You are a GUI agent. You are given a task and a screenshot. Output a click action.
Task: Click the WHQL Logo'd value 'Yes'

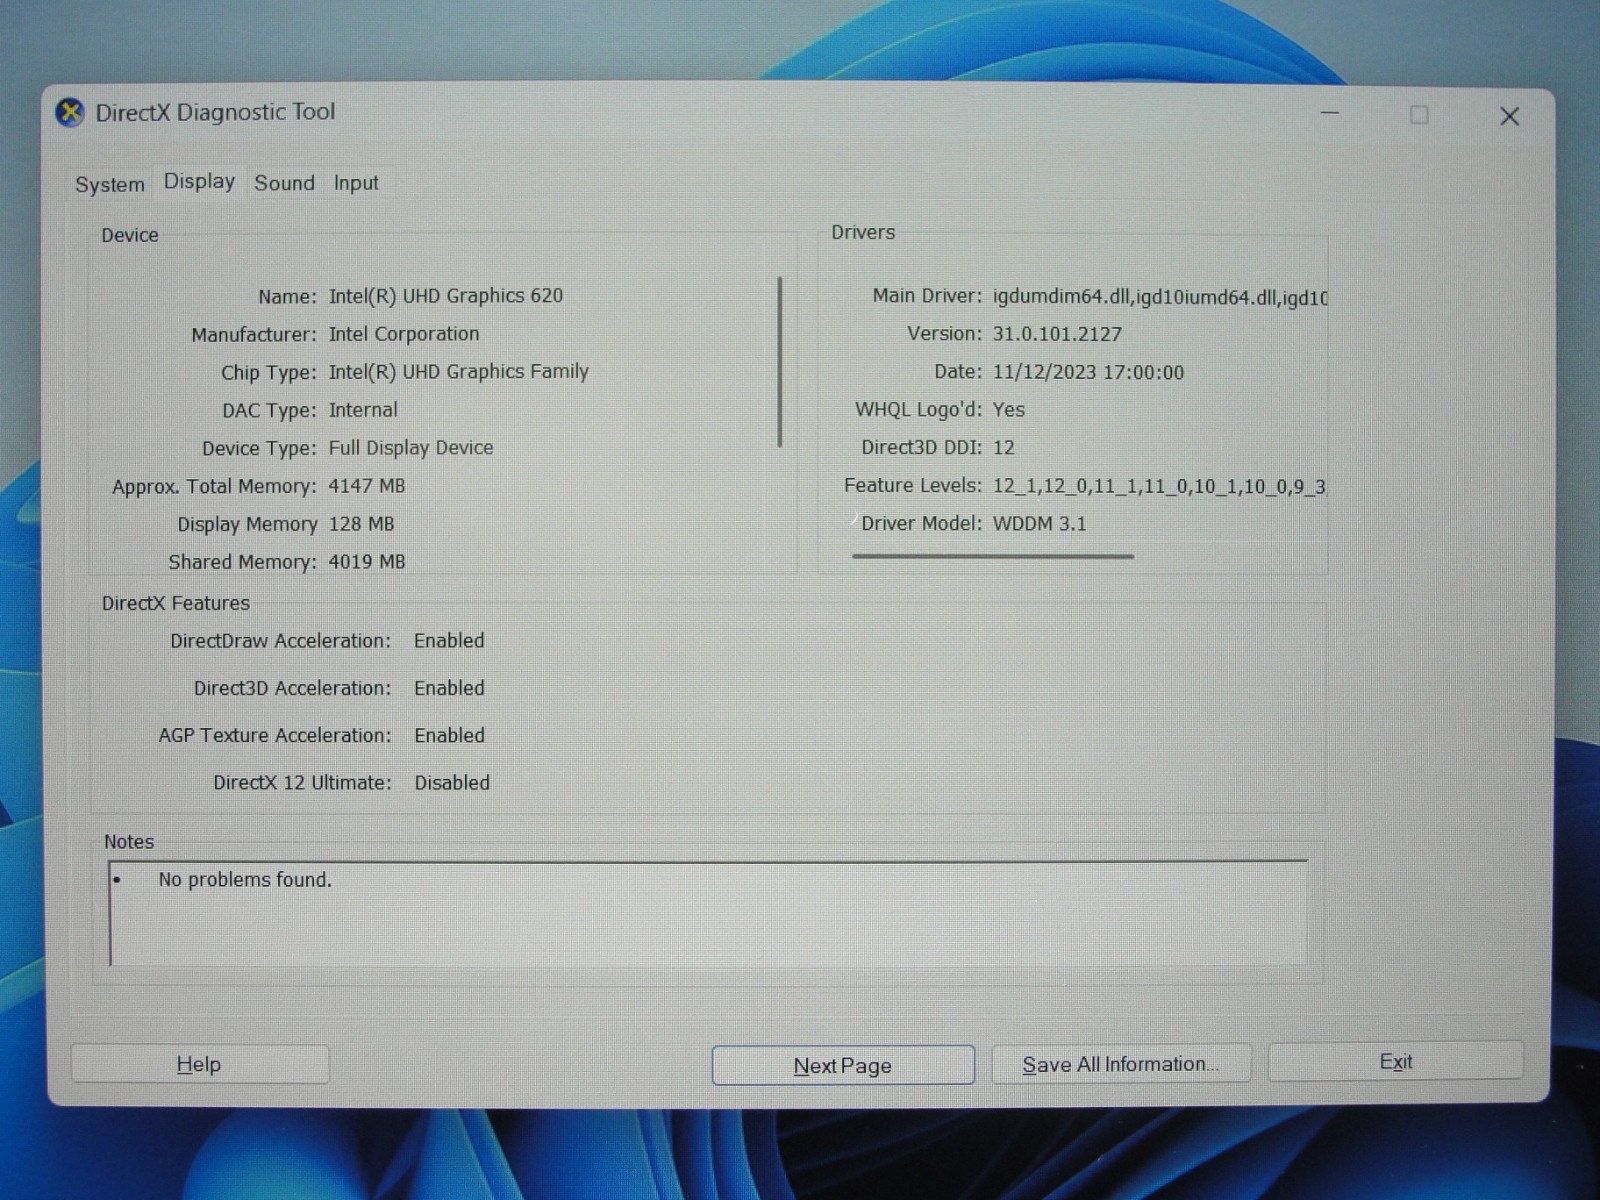[1008, 410]
